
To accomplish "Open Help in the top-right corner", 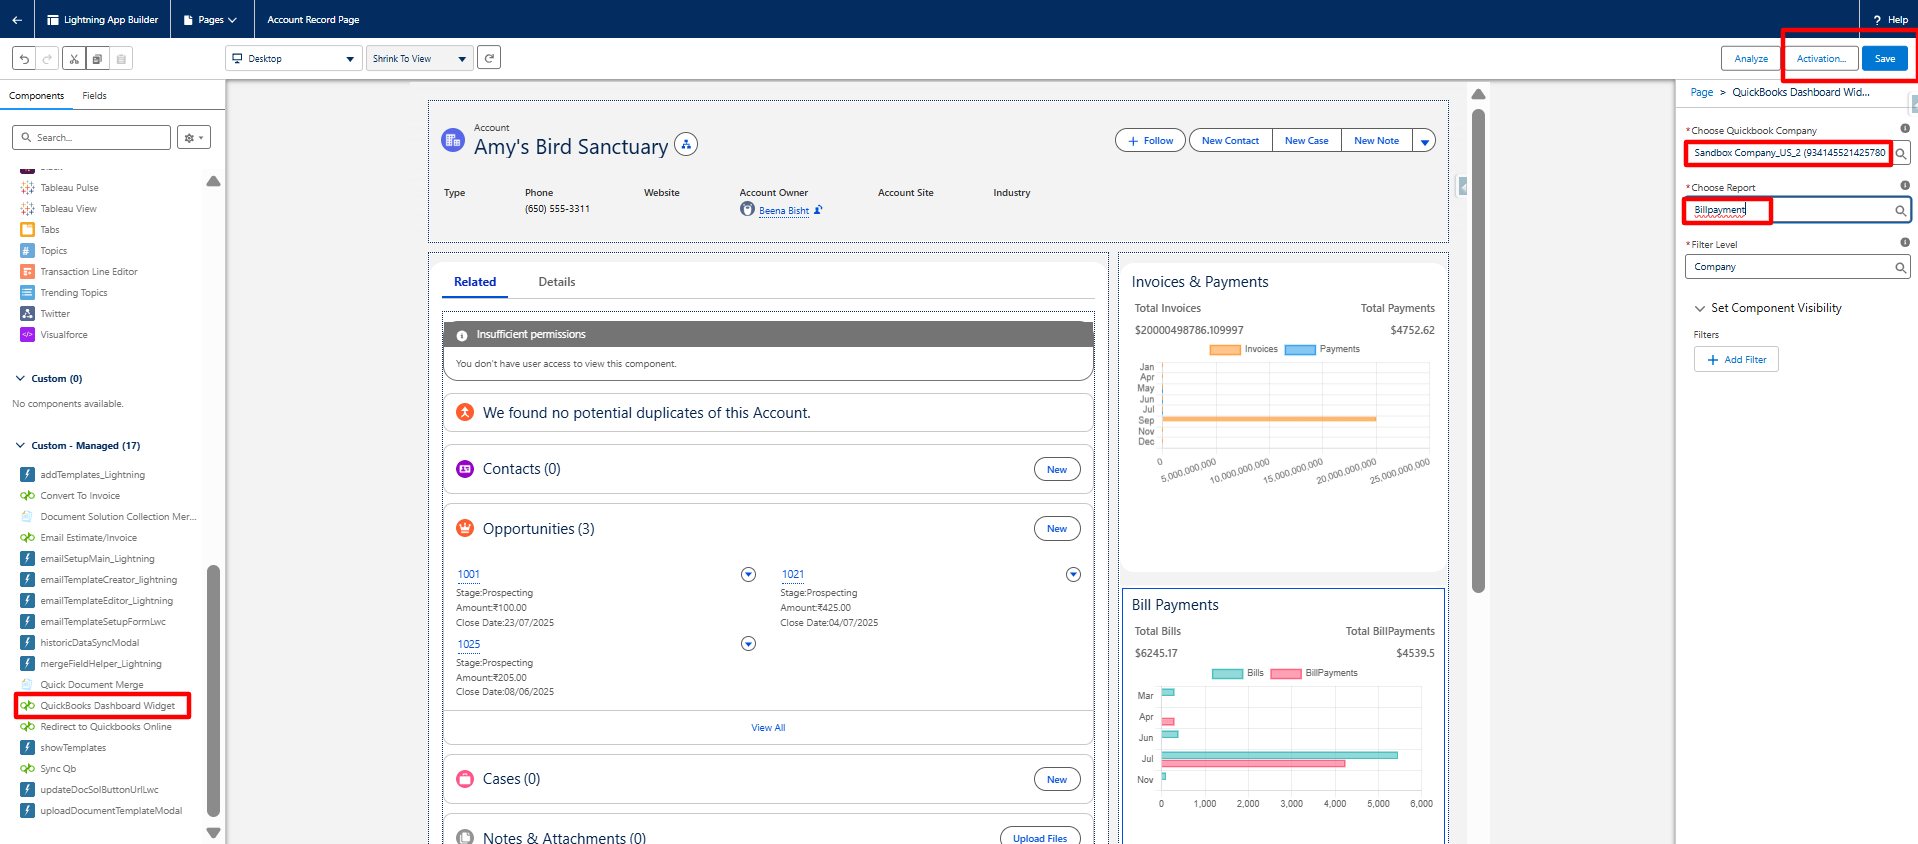I will point(1890,19).
